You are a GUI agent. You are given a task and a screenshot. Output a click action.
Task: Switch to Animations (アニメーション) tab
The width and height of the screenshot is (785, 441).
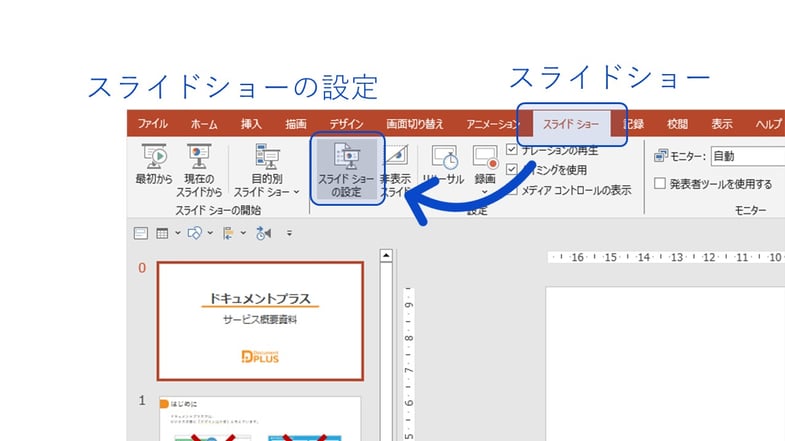(x=493, y=124)
